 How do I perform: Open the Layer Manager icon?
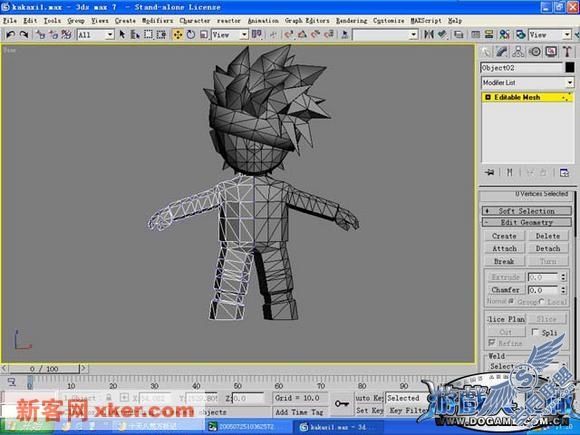point(459,35)
